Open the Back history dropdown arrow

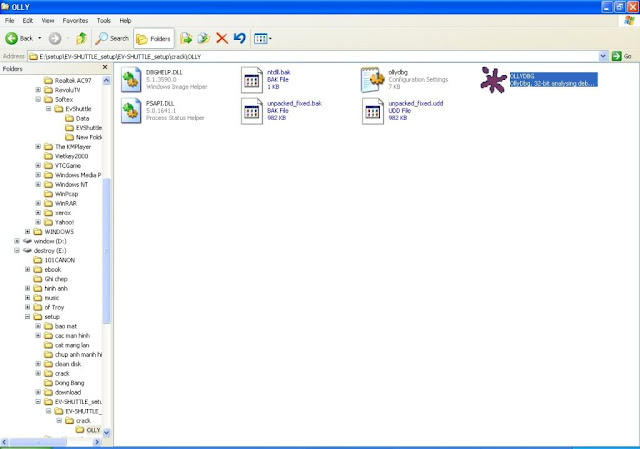(40, 38)
